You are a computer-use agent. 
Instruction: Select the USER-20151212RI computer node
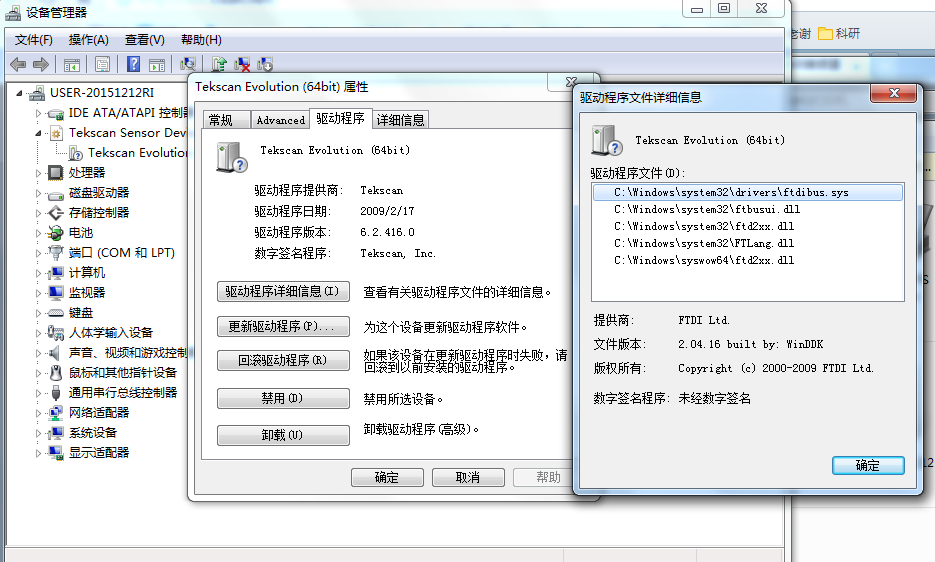tap(101, 92)
